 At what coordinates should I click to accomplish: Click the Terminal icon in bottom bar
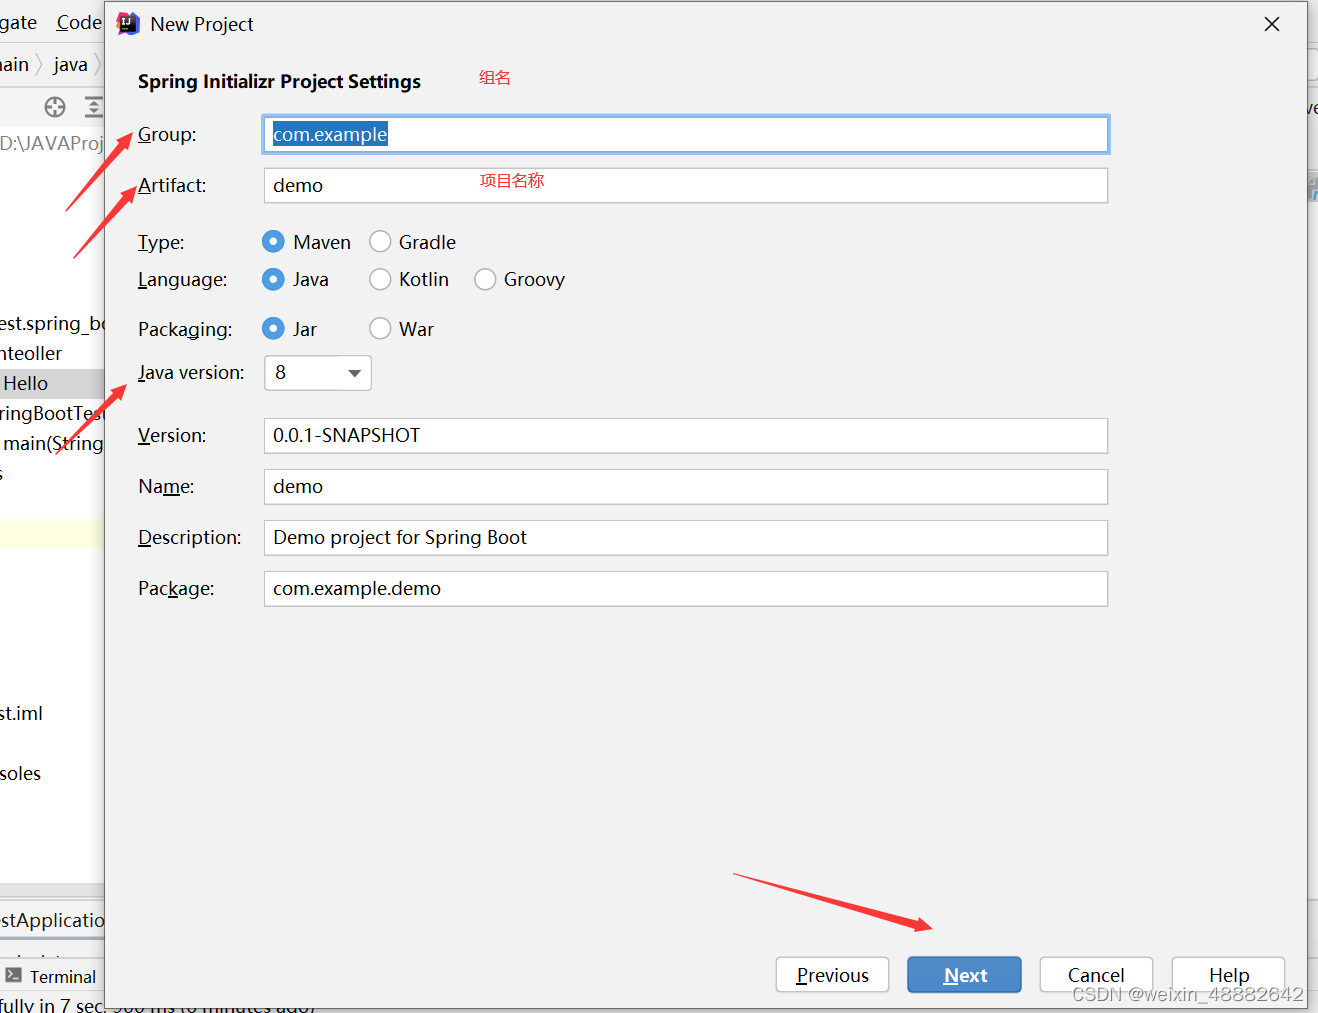(x=13, y=976)
